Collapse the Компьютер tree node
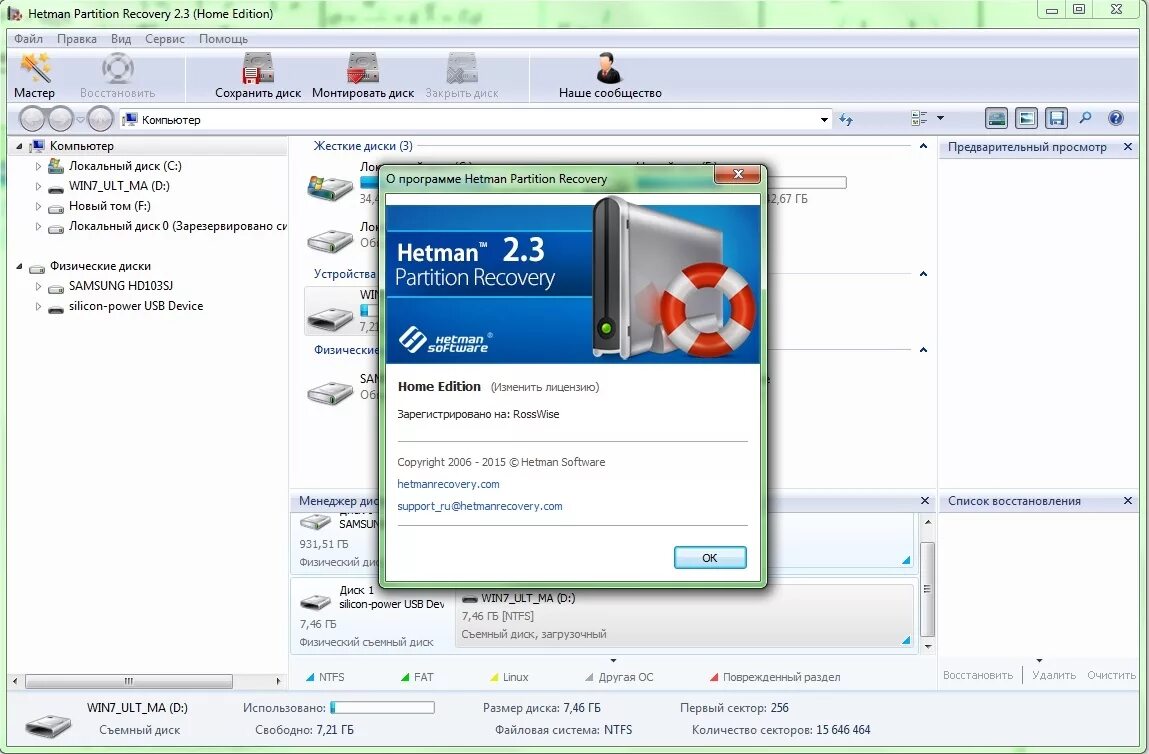The width and height of the screenshot is (1149, 754). coord(19,147)
